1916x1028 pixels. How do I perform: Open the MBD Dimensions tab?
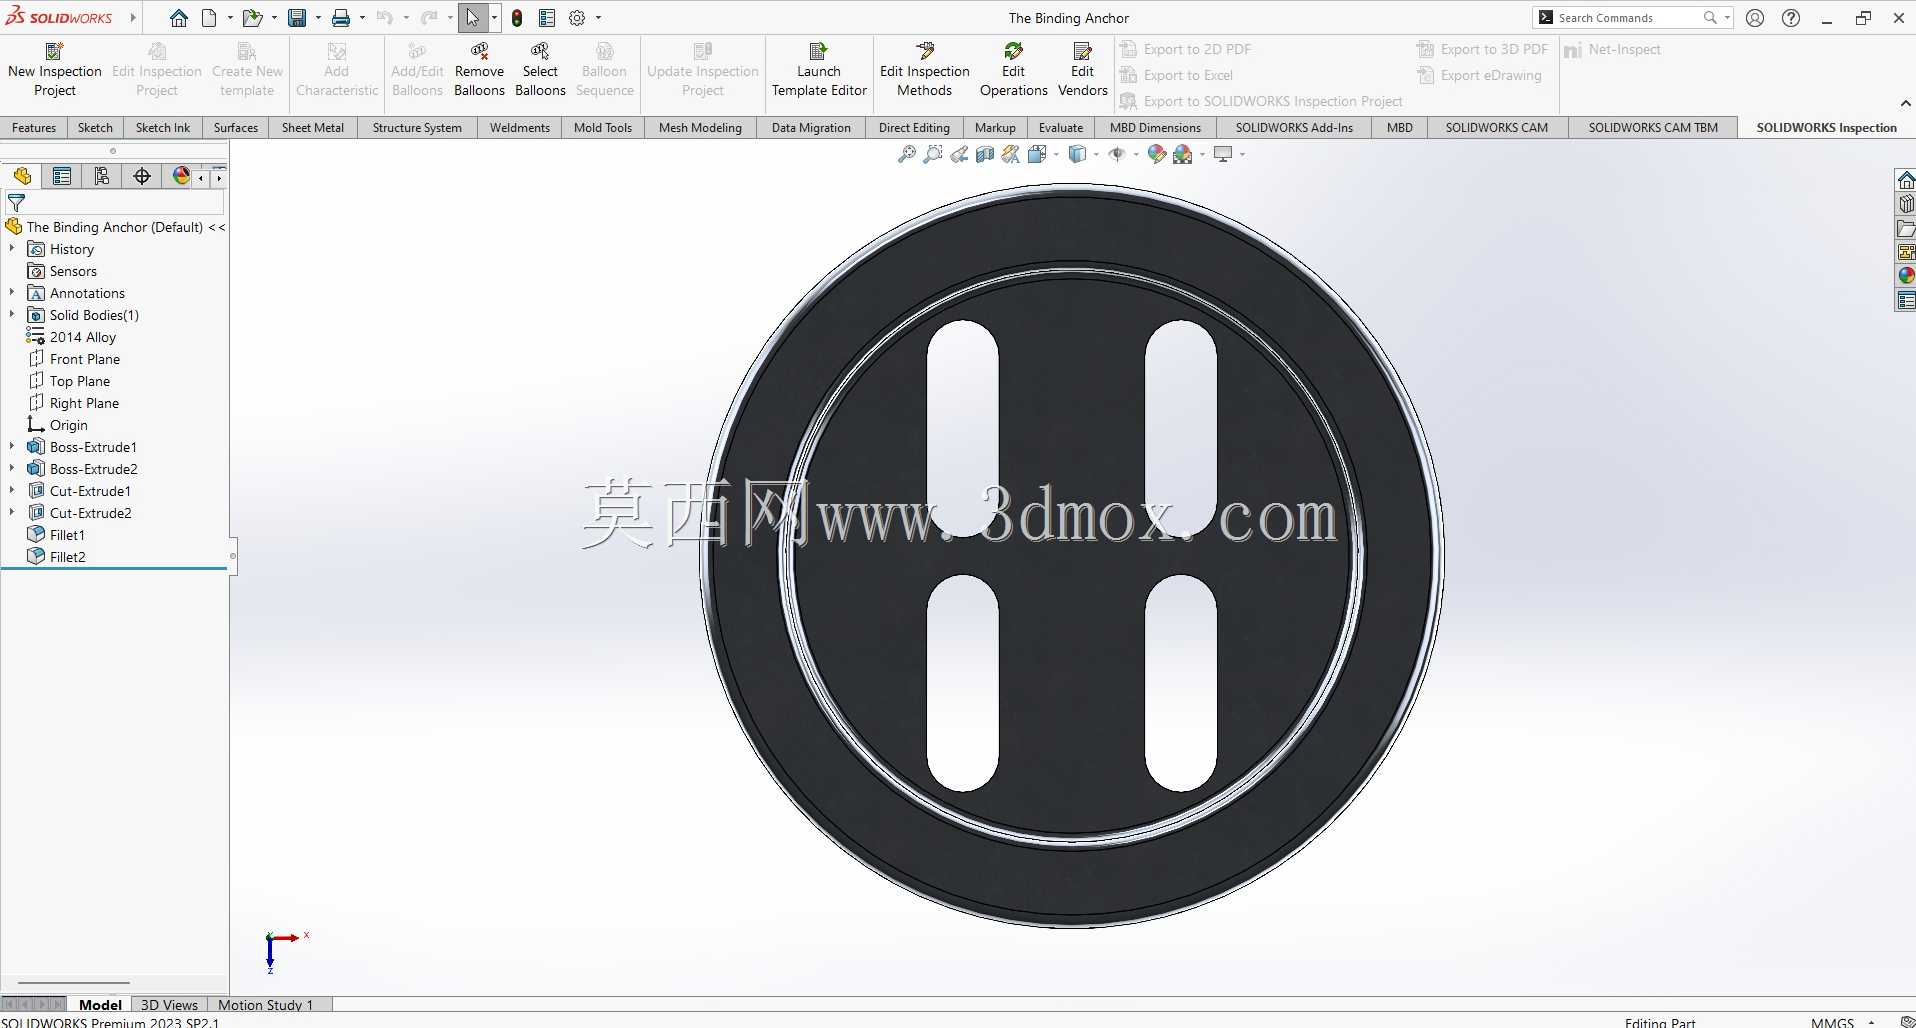click(x=1155, y=127)
